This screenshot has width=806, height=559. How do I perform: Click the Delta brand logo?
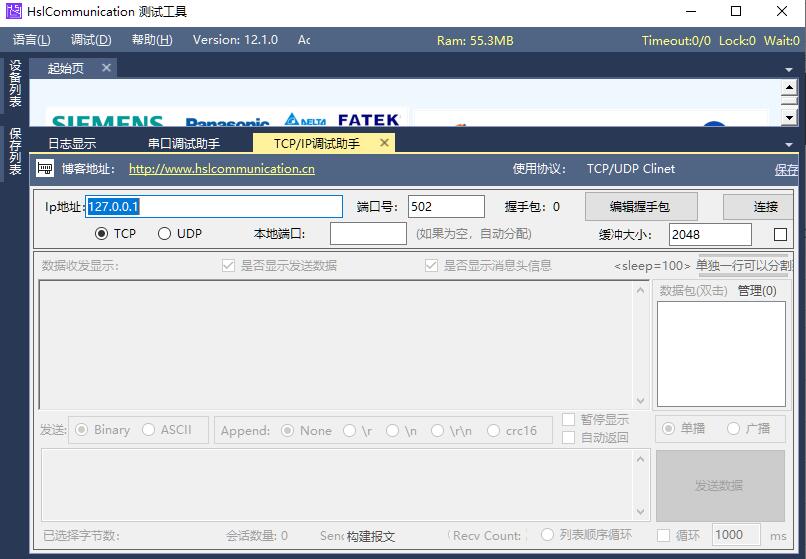pos(306,120)
